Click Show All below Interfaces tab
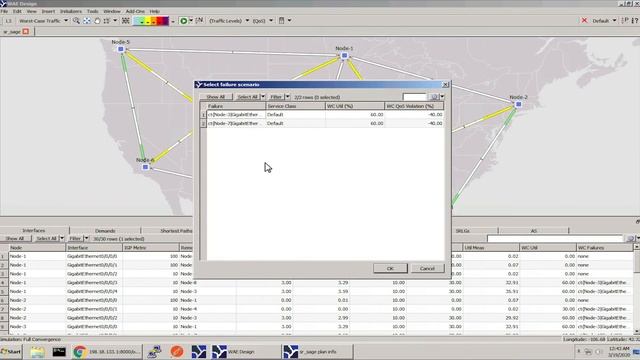This screenshot has width=640, height=360. (x=15, y=238)
